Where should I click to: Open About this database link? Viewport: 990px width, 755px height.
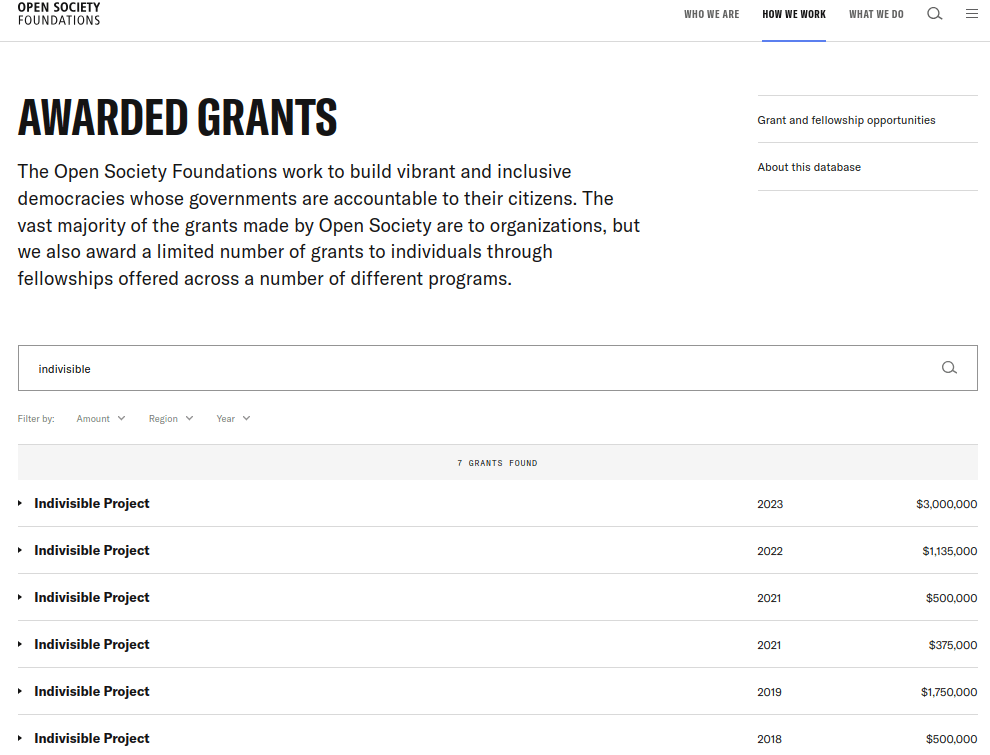(809, 167)
